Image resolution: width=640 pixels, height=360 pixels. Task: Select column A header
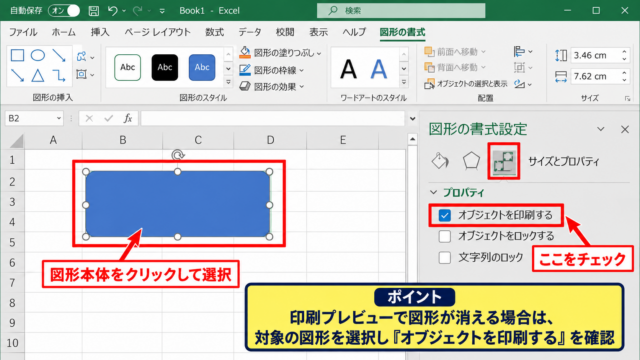[x=53, y=140]
